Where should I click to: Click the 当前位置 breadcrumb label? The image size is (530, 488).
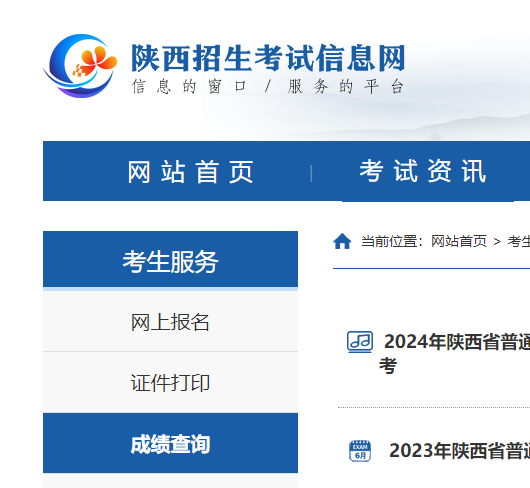(392, 241)
